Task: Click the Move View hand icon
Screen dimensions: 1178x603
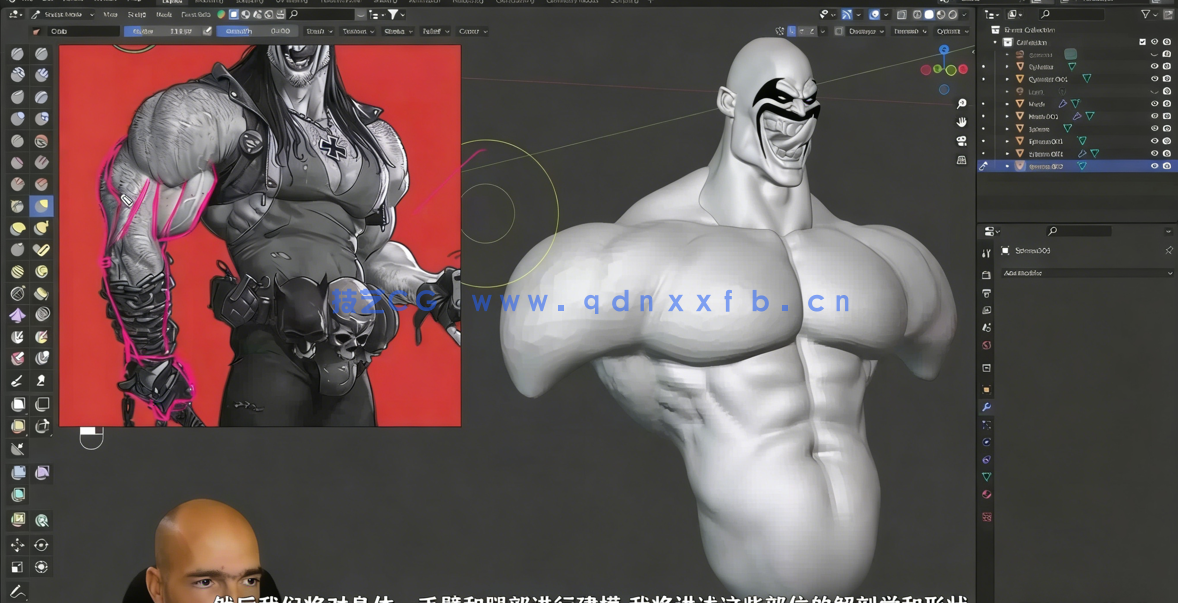Action: (x=961, y=120)
